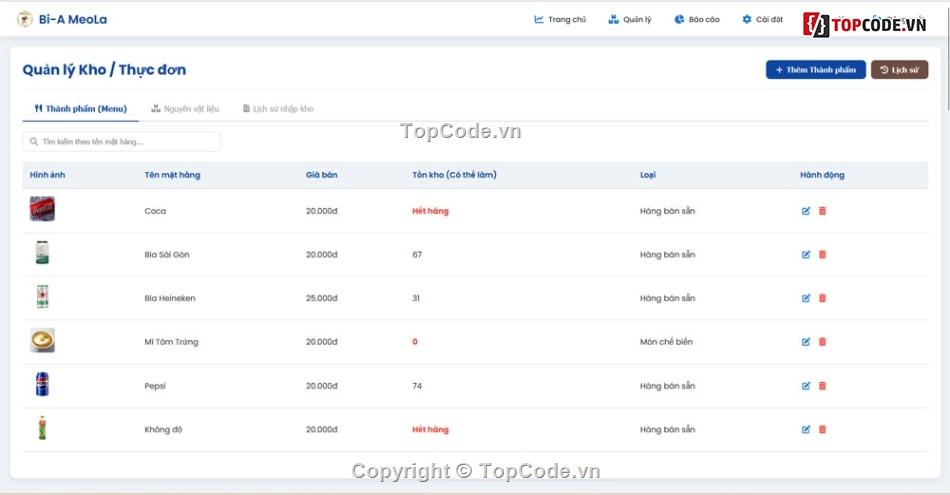The image size is (950, 495).
Task: Delete the Pepsi item
Action: pos(822,386)
